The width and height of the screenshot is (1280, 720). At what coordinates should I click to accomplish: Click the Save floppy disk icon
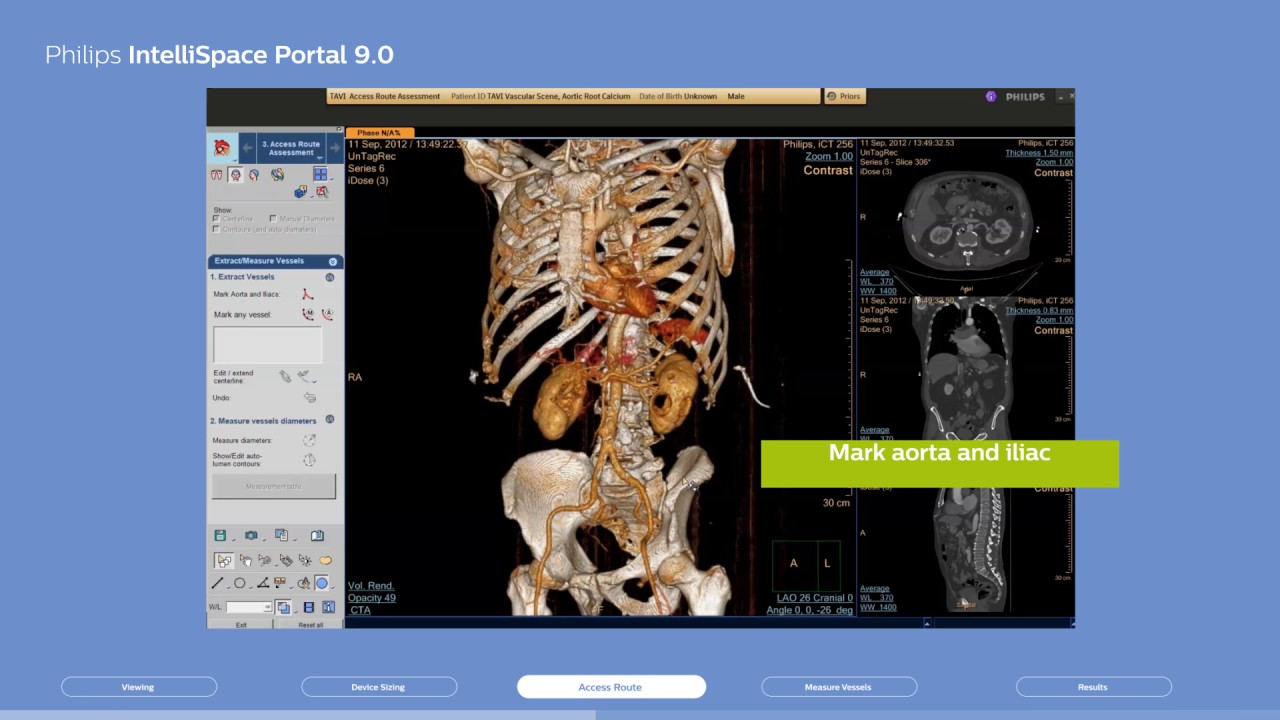[220, 535]
